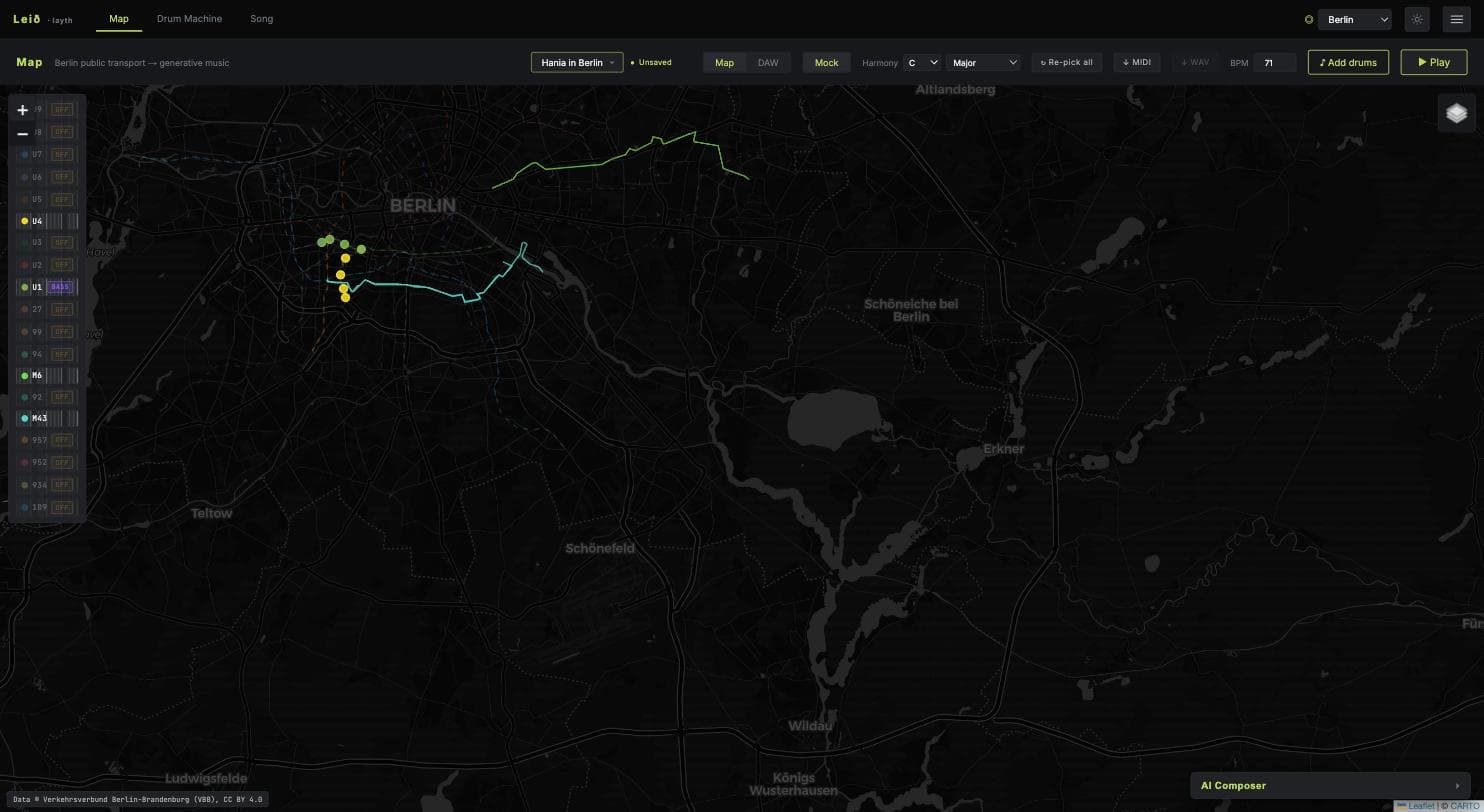Click the U6 line color dot
Screen dimensions: 1484x812
click(25, 177)
